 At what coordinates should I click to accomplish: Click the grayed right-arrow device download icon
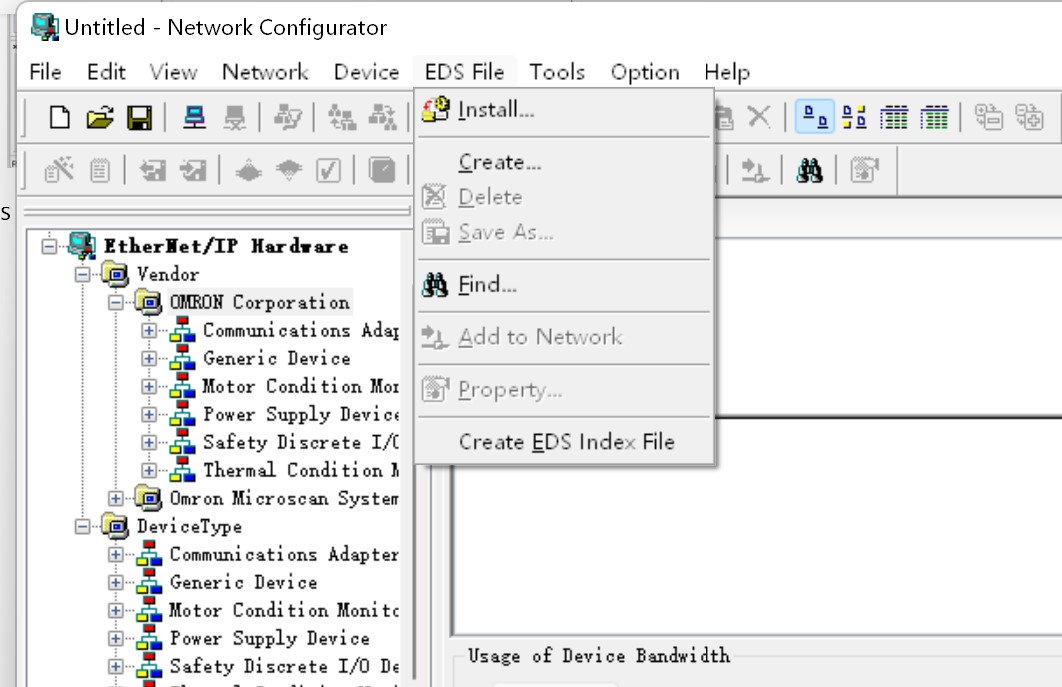(194, 170)
